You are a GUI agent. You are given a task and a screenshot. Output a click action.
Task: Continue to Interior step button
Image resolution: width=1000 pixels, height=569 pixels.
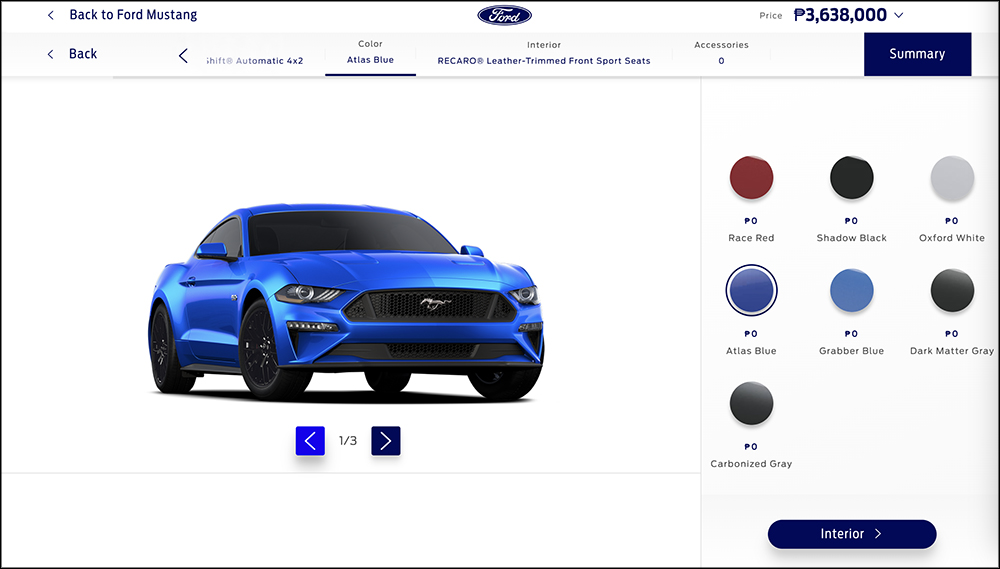[x=851, y=534]
